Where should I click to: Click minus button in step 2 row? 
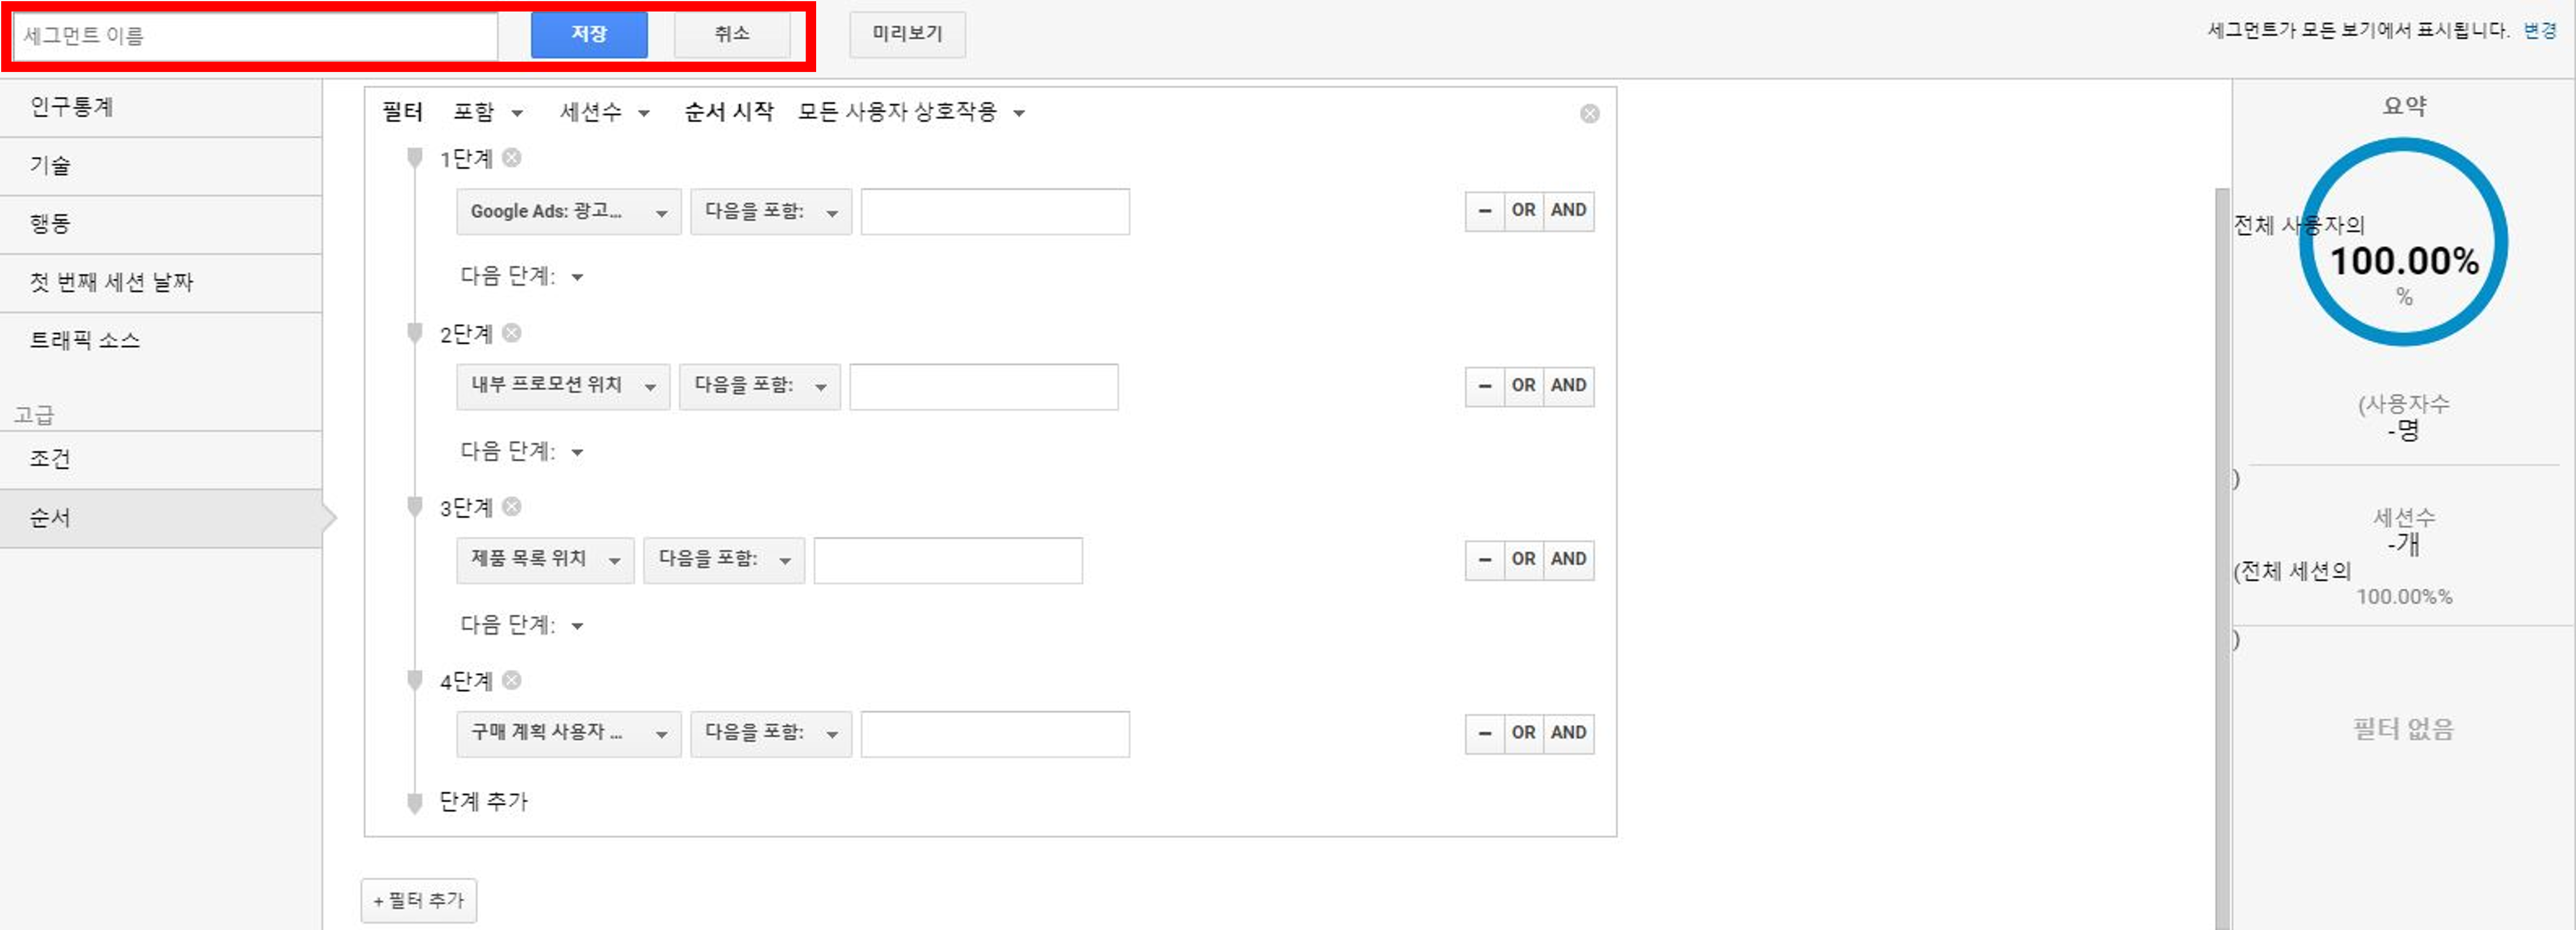point(1485,386)
